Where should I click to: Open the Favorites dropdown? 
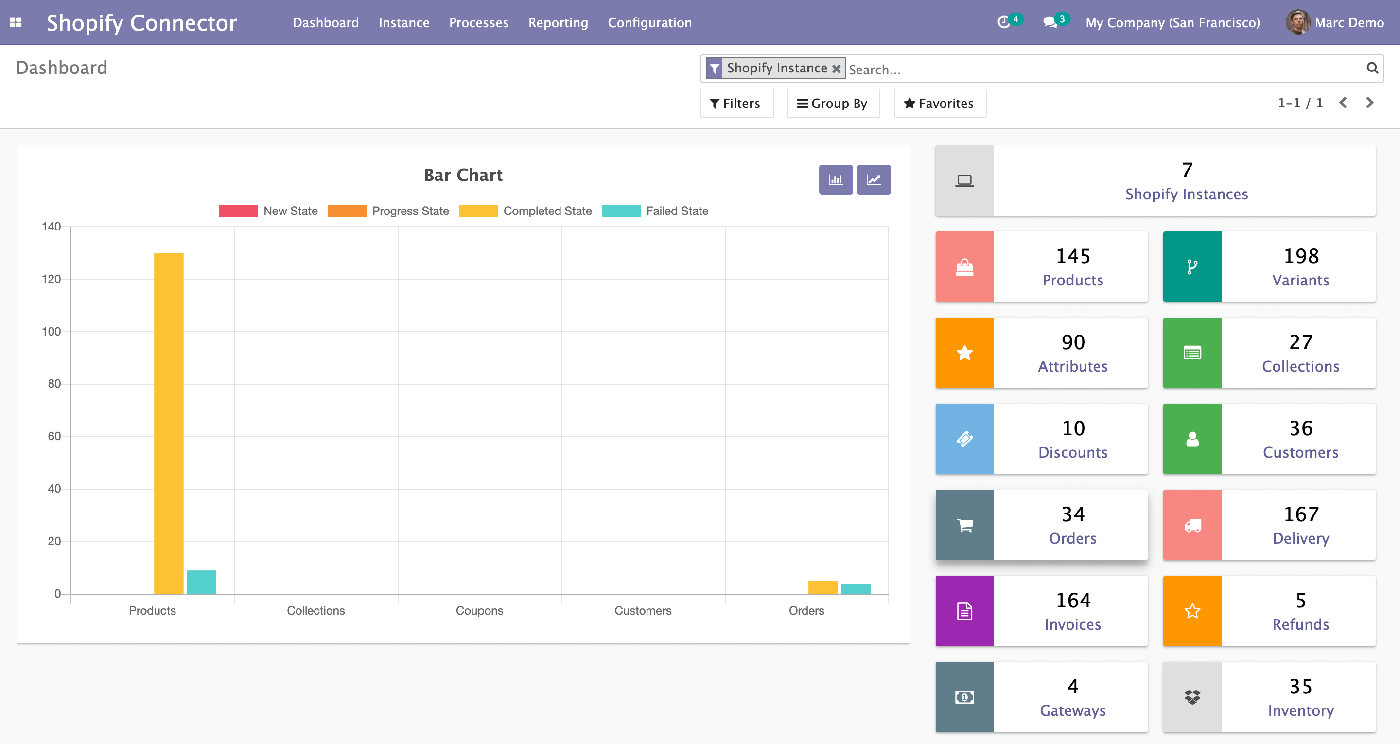(939, 103)
